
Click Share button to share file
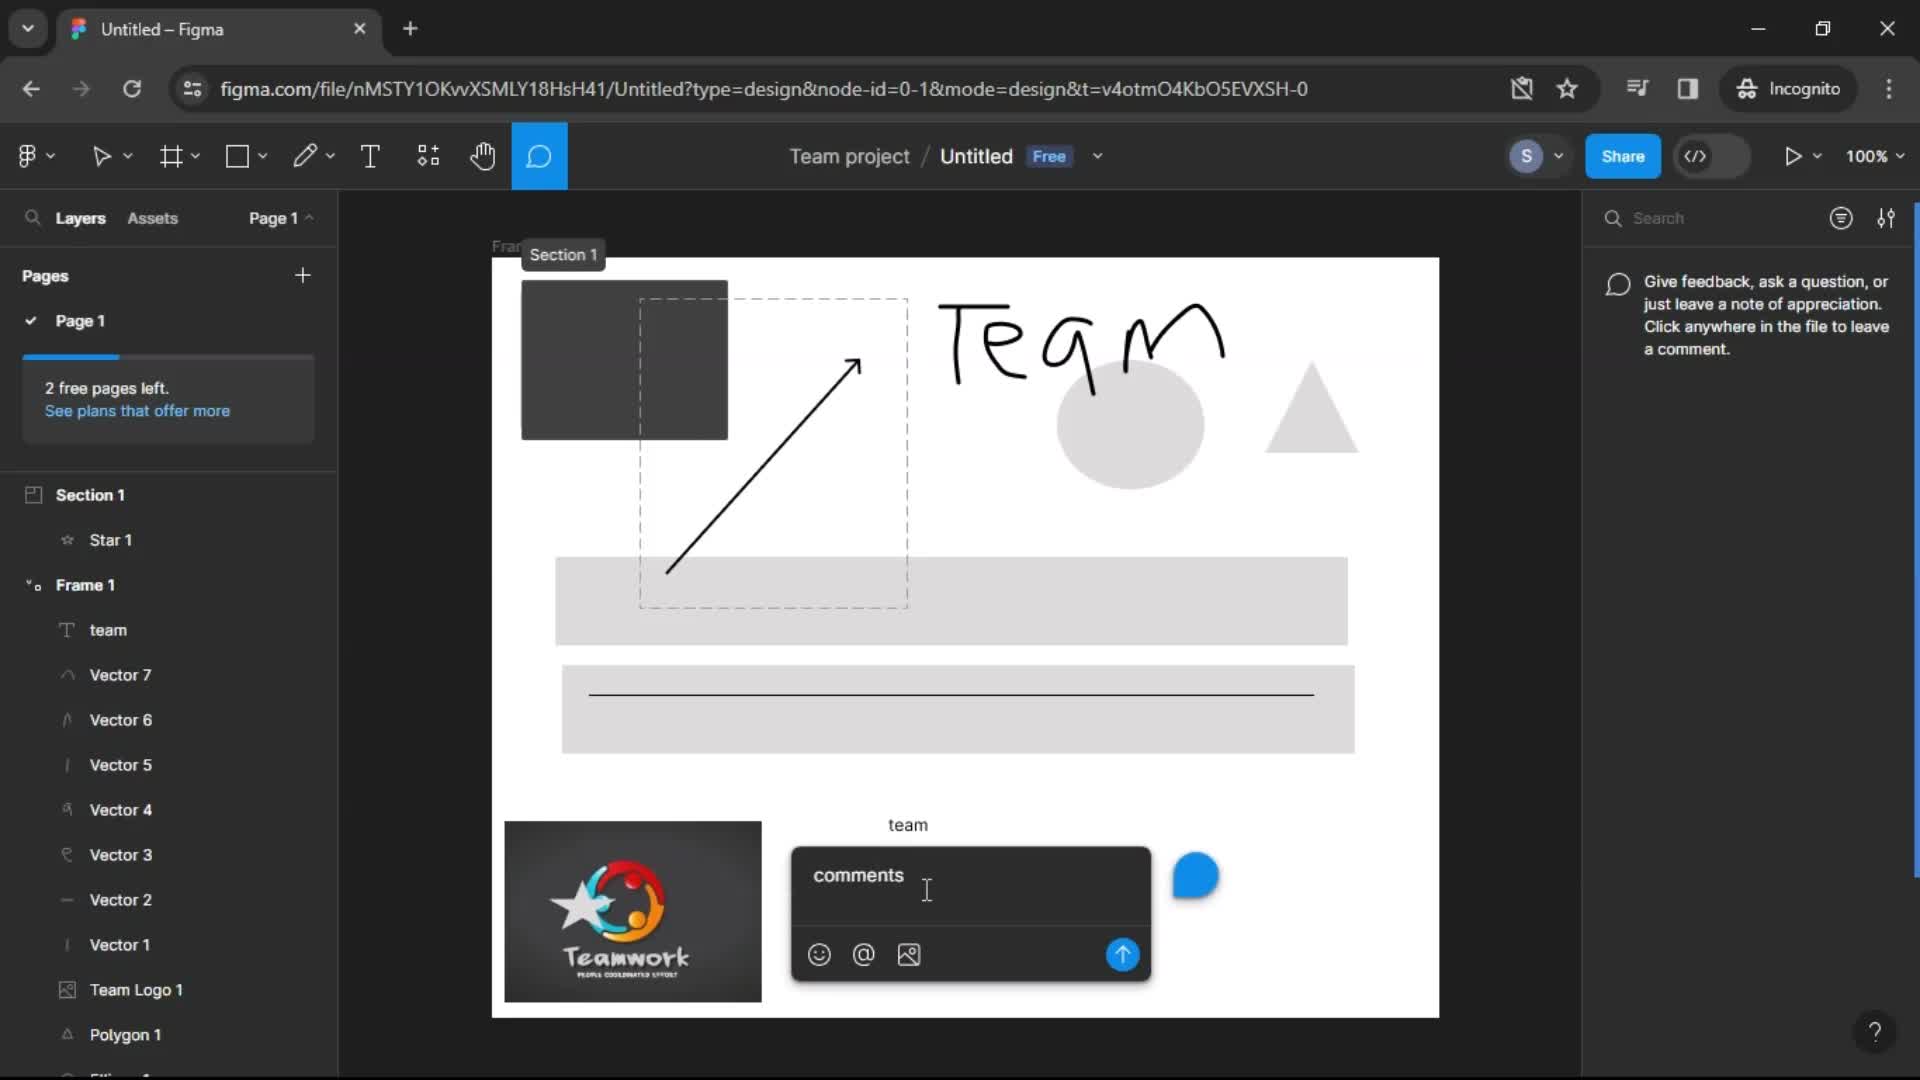[x=1622, y=156]
